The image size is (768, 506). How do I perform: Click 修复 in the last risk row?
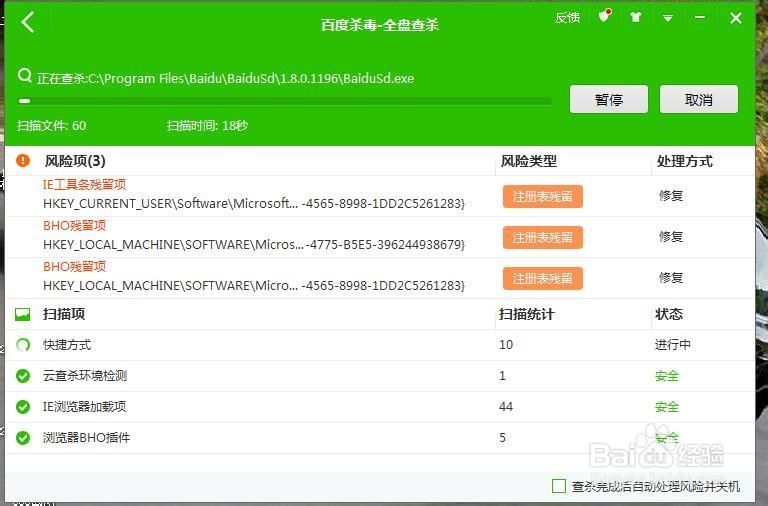pyautogui.click(x=671, y=278)
